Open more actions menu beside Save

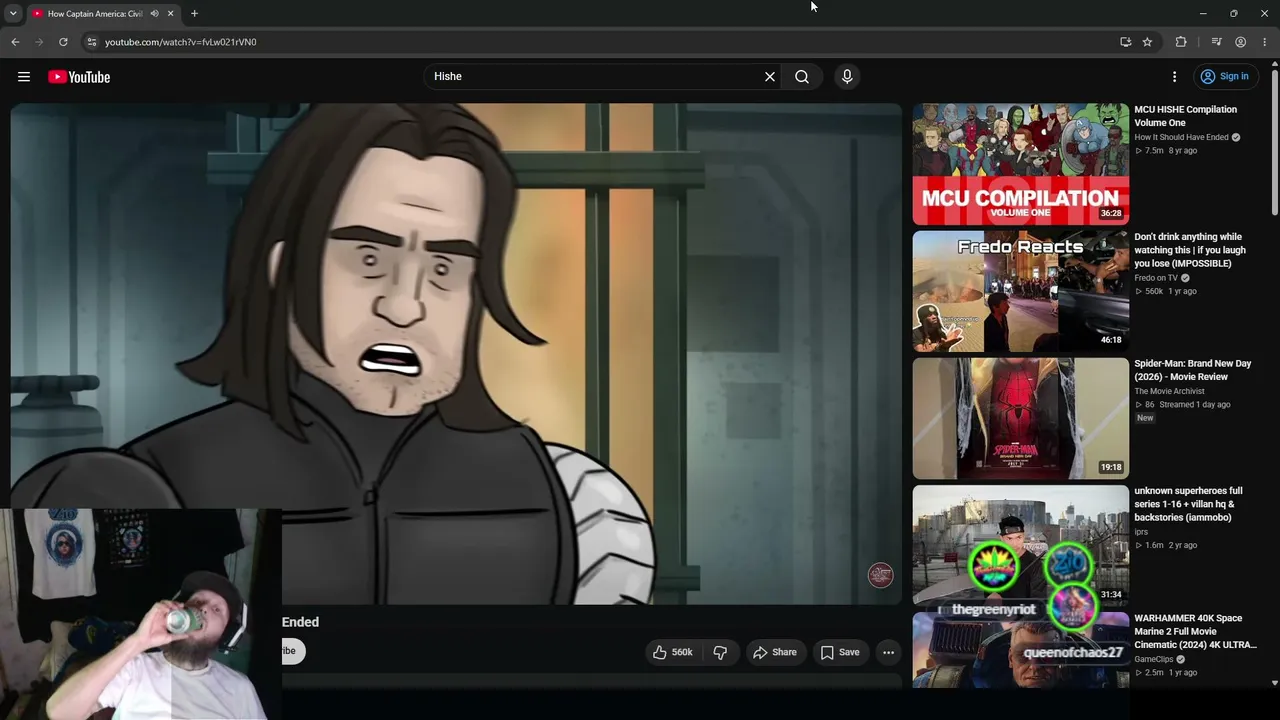tap(888, 652)
